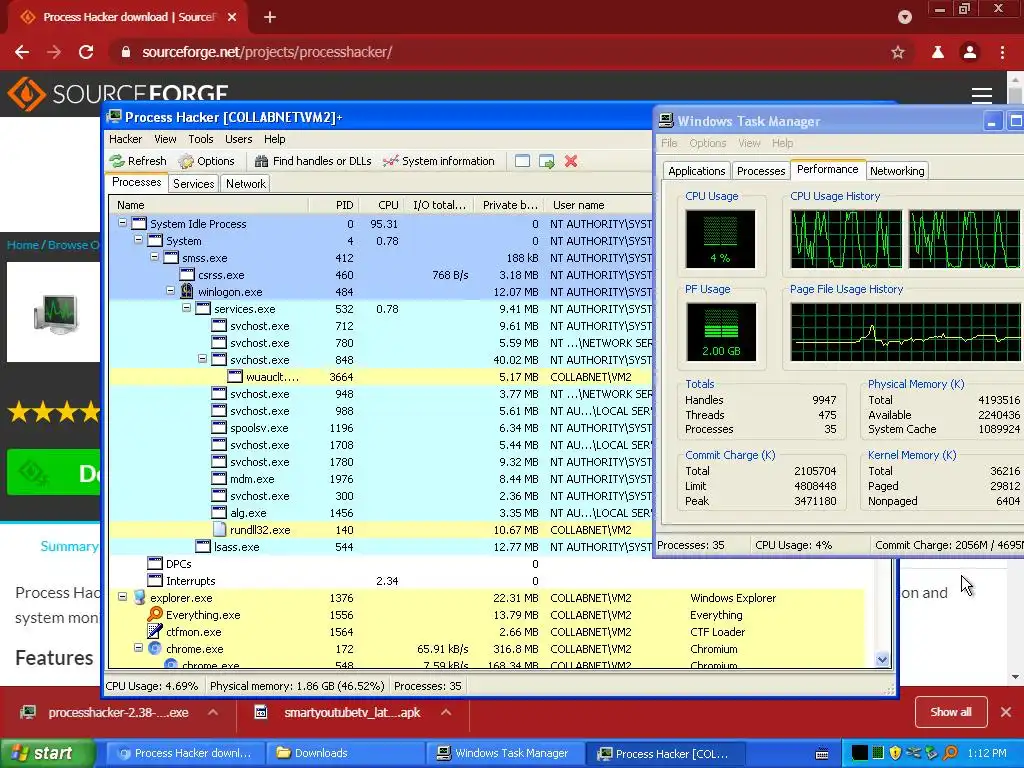Screen dimensions: 1024x768
Task: Open processhacker download item arrow
Action: point(213,712)
